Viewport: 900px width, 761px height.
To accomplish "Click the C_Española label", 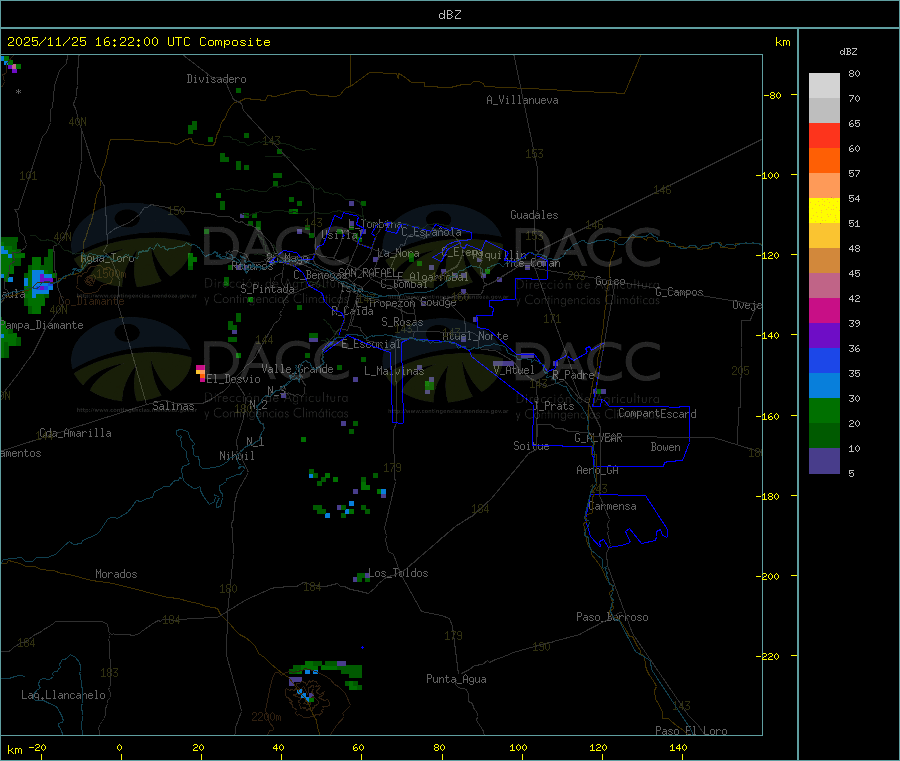I will point(432,232).
